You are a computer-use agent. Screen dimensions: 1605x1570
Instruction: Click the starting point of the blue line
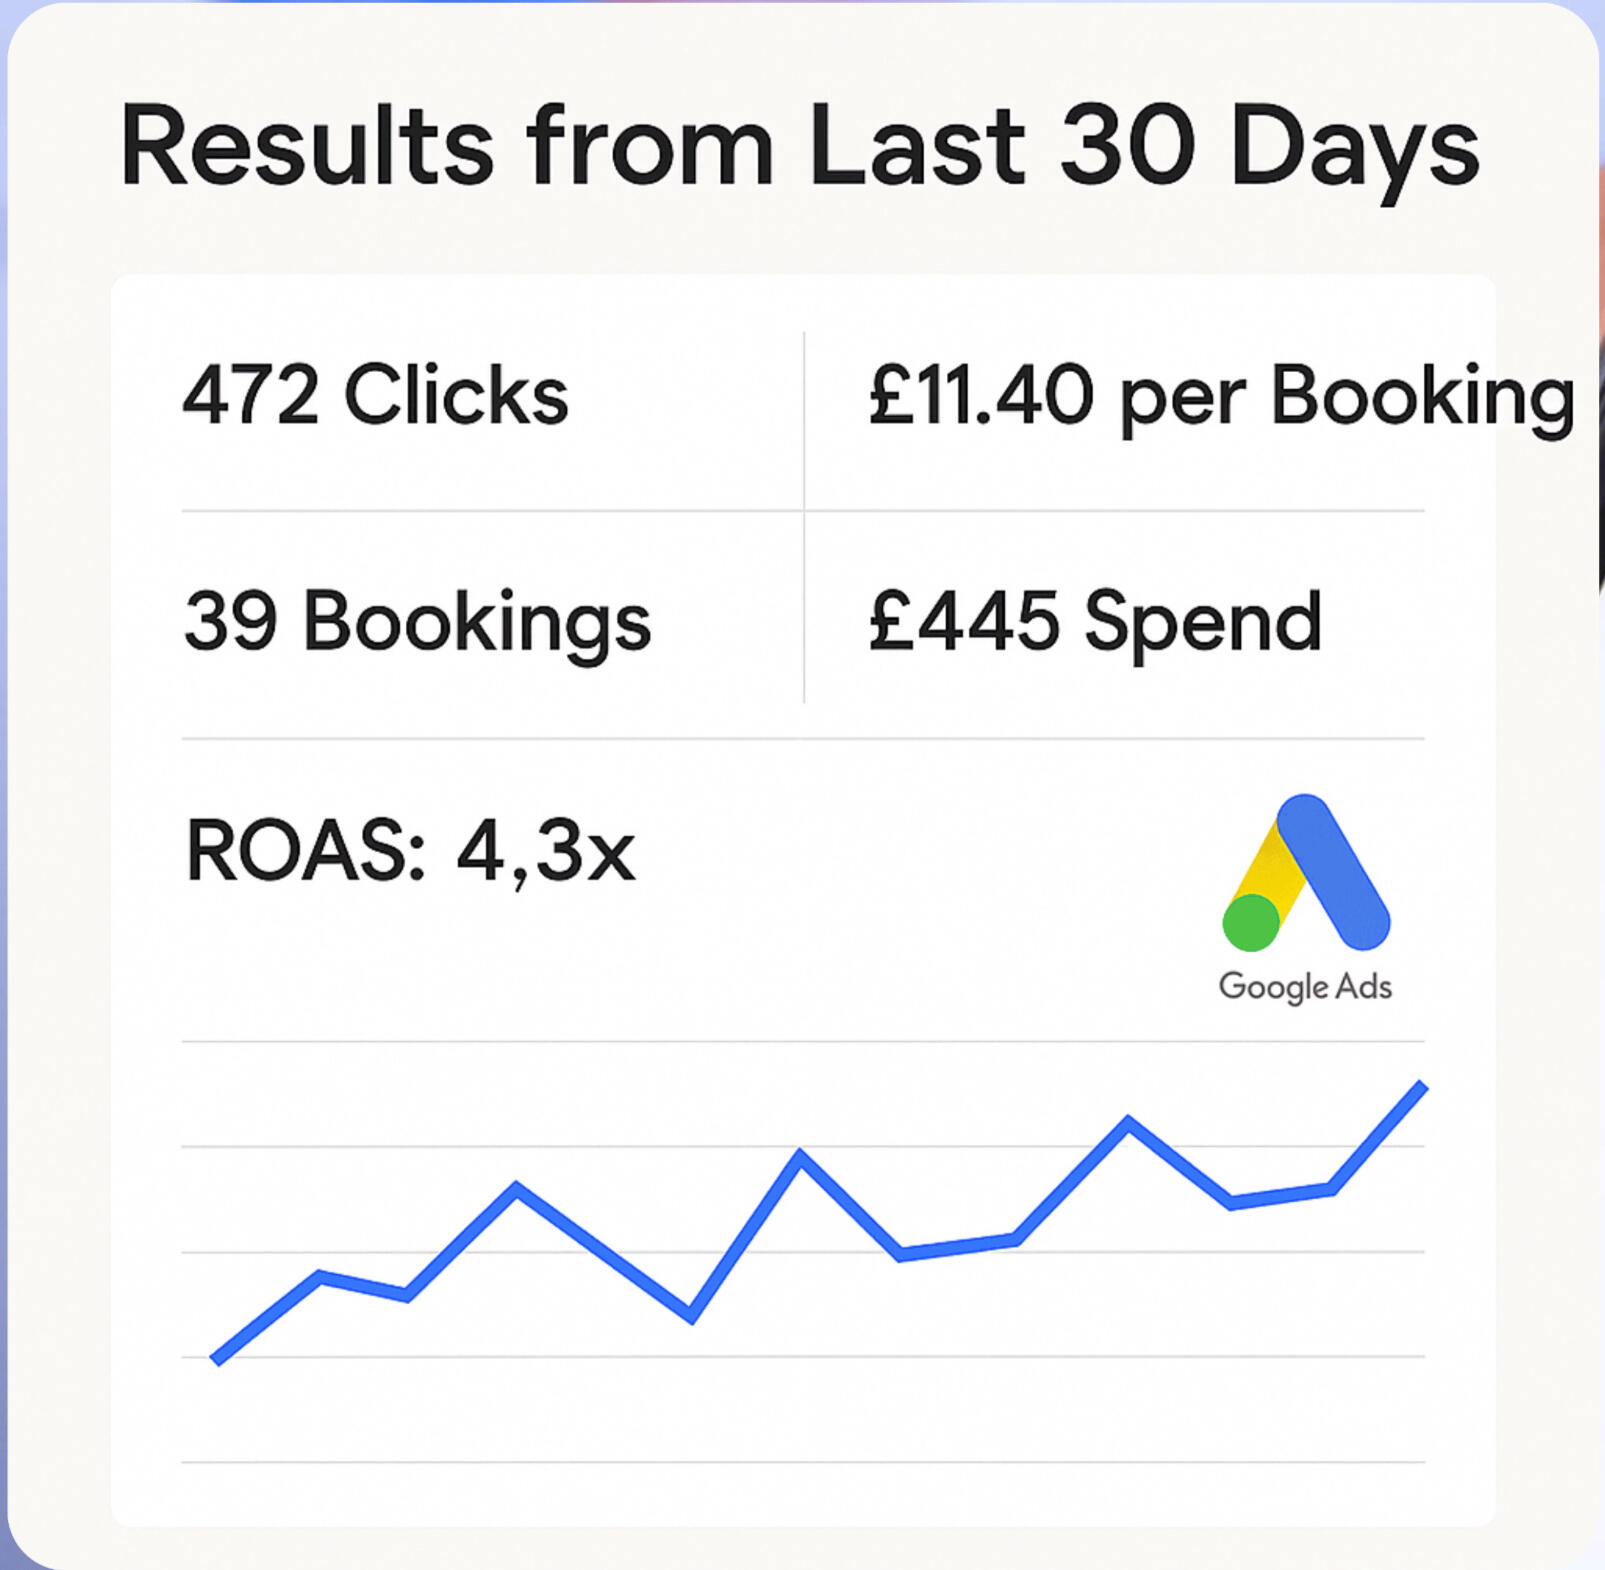tap(216, 1359)
